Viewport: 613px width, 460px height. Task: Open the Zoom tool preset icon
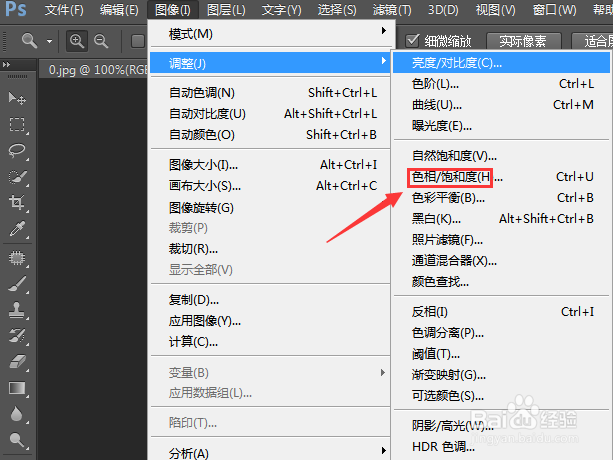(x=29, y=41)
